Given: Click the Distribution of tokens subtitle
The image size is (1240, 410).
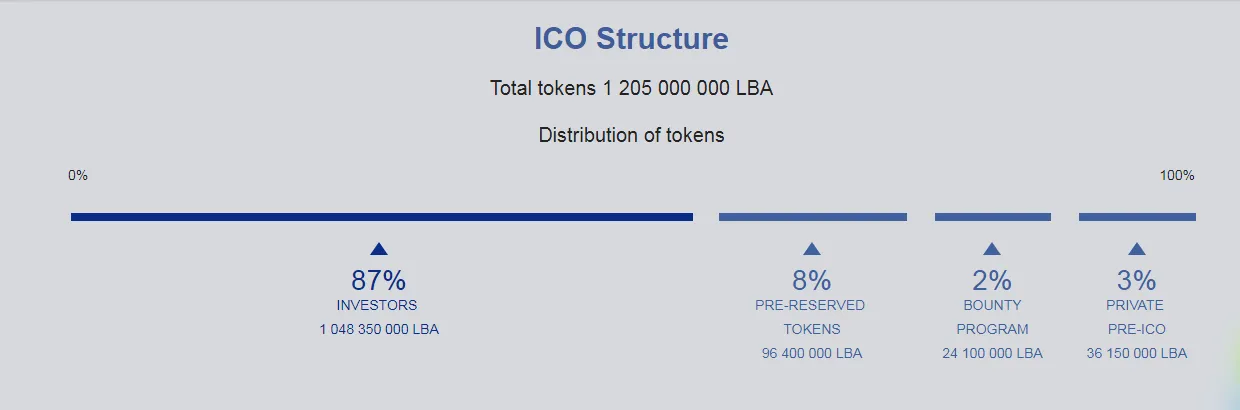Looking at the screenshot, I should 631,135.
